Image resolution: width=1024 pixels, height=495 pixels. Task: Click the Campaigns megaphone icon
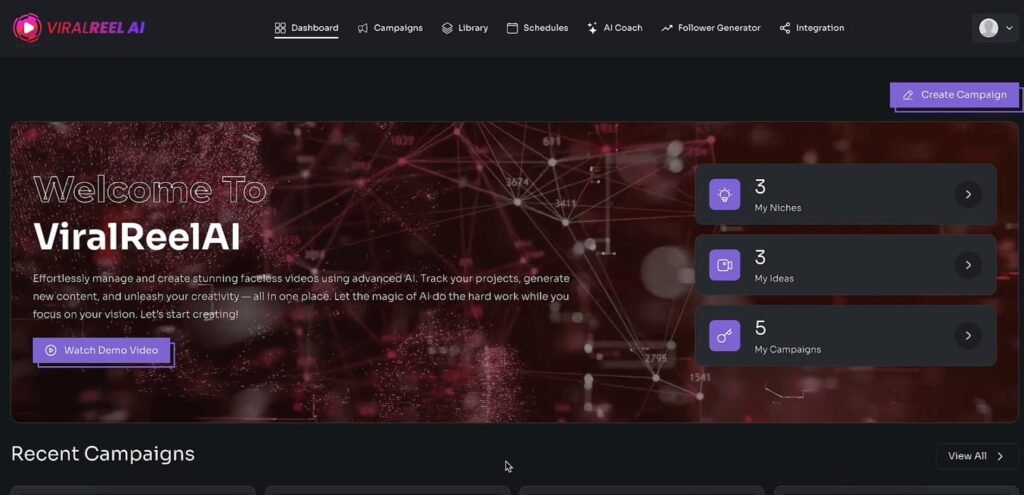(x=362, y=28)
